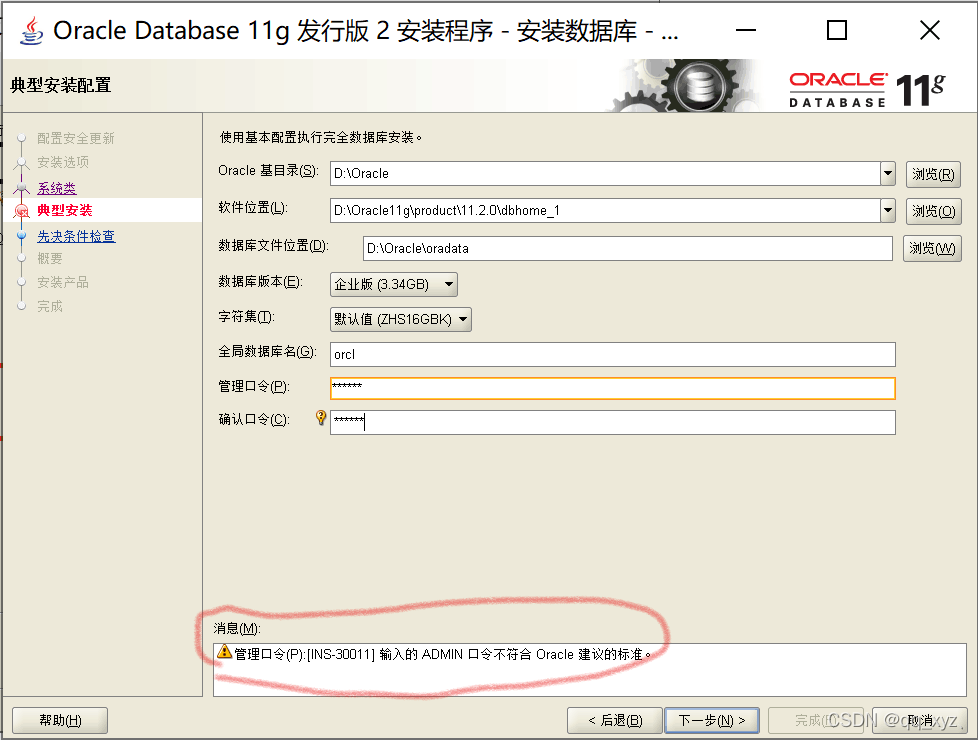Focus the database file location field
Screen dimensions: 978x740
[x=627, y=248]
